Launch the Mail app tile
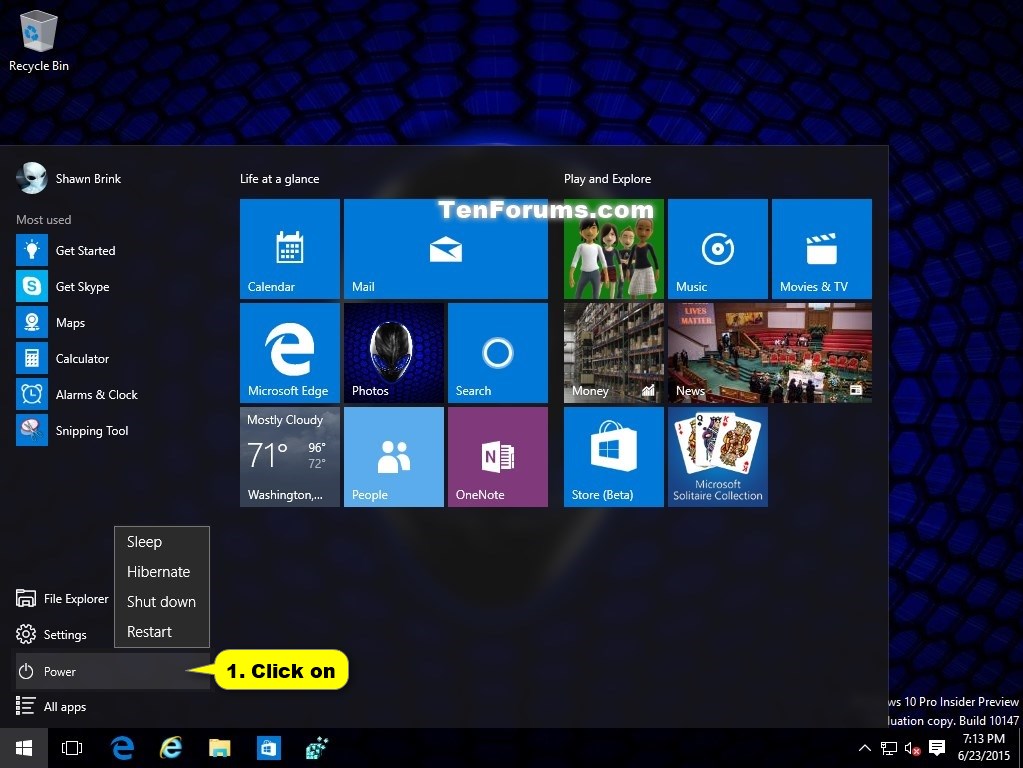The image size is (1023, 768). point(445,248)
